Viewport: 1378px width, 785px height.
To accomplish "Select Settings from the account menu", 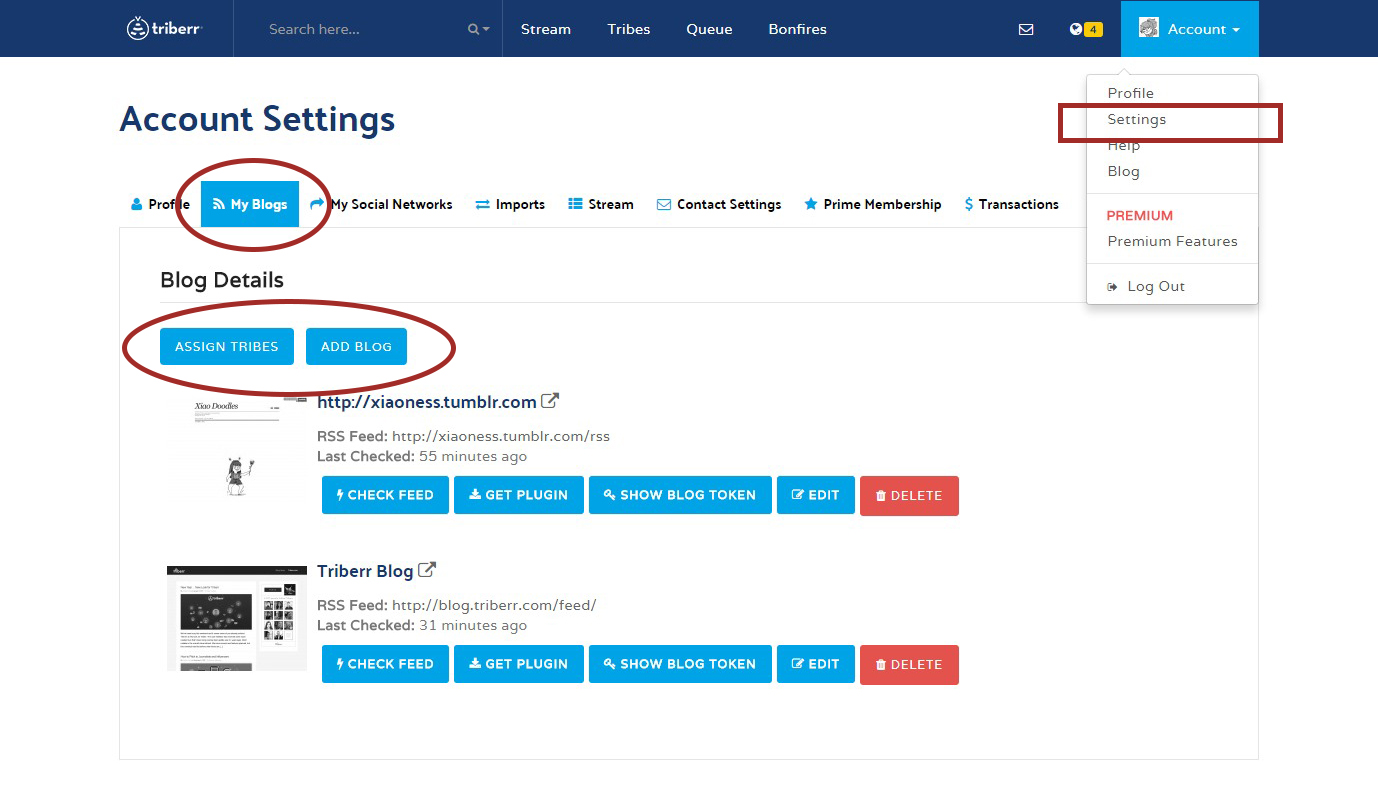I will pyautogui.click(x=1136, y=119).
